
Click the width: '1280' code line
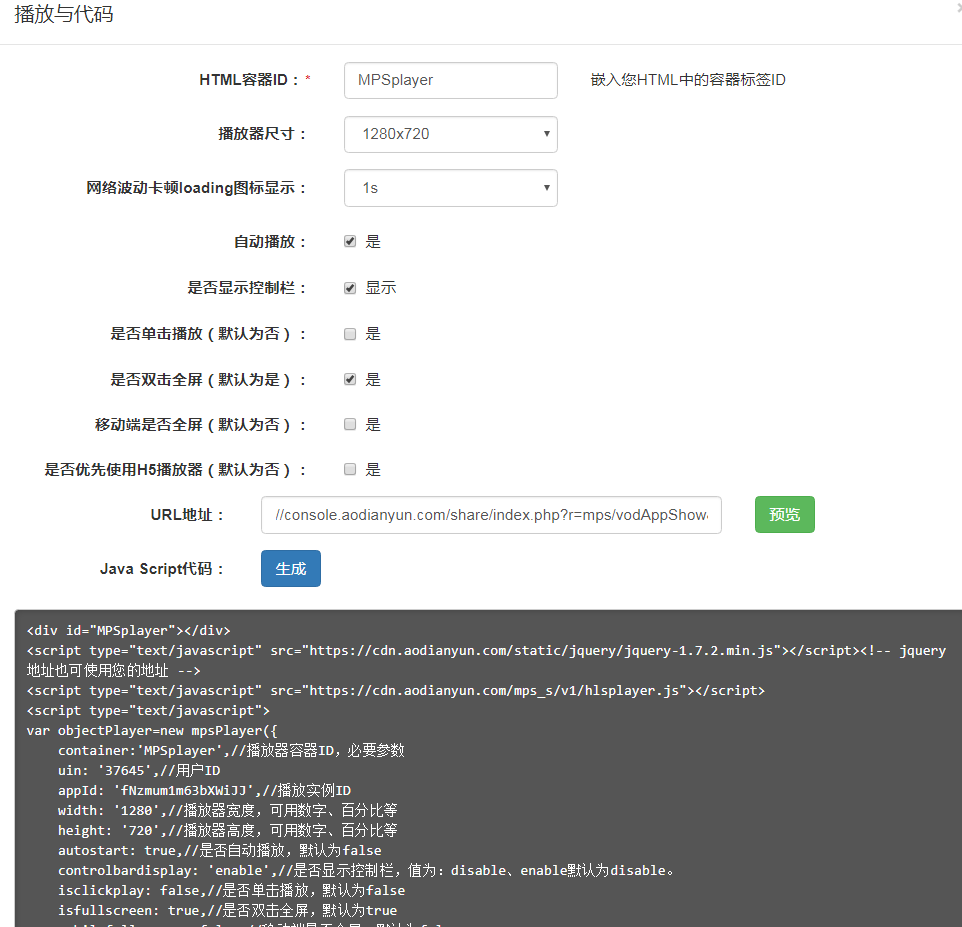[x=228, y=810]
